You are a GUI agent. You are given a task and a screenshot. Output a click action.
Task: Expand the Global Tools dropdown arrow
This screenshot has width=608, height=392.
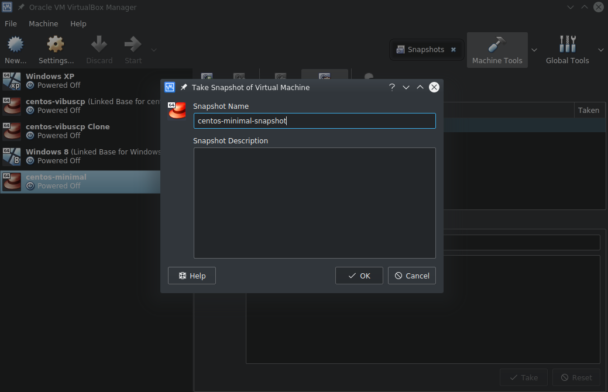point(601,50)
